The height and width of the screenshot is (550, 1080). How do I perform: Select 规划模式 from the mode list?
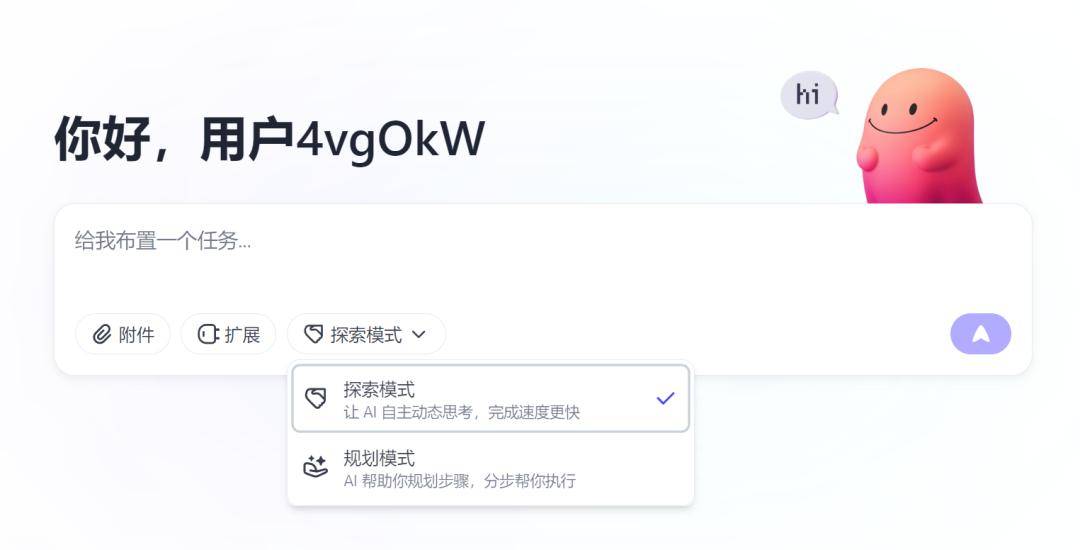(x=379, y=458)
